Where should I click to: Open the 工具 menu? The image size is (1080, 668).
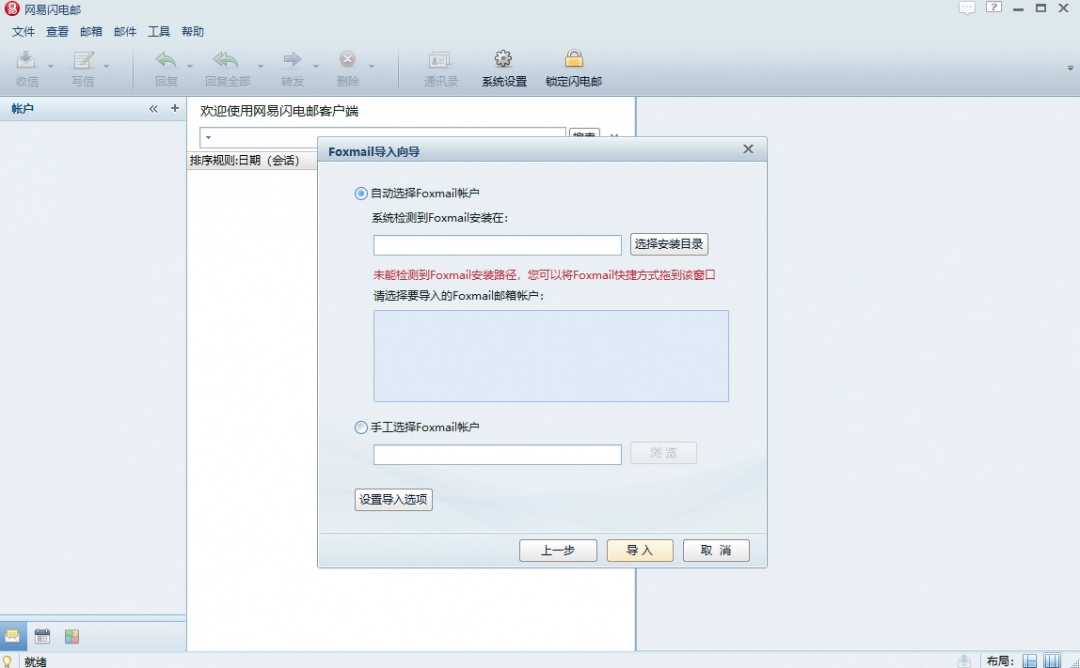pyautogui.click(x=159, y=32)
